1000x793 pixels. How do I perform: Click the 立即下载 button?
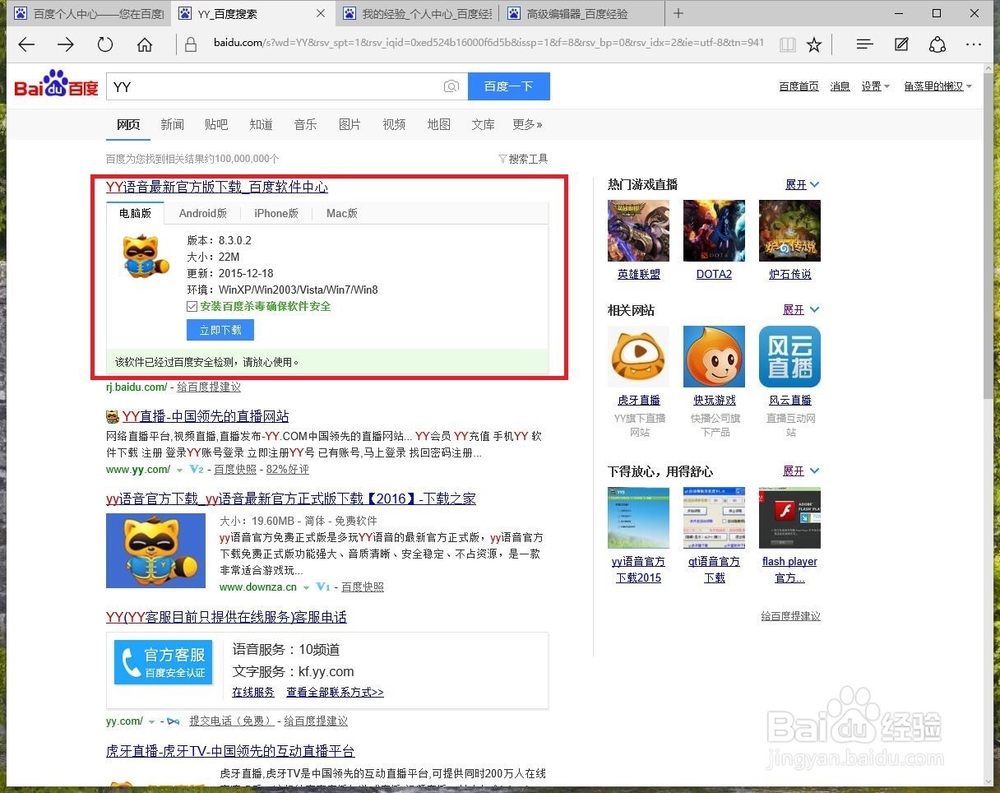[220, 330]
